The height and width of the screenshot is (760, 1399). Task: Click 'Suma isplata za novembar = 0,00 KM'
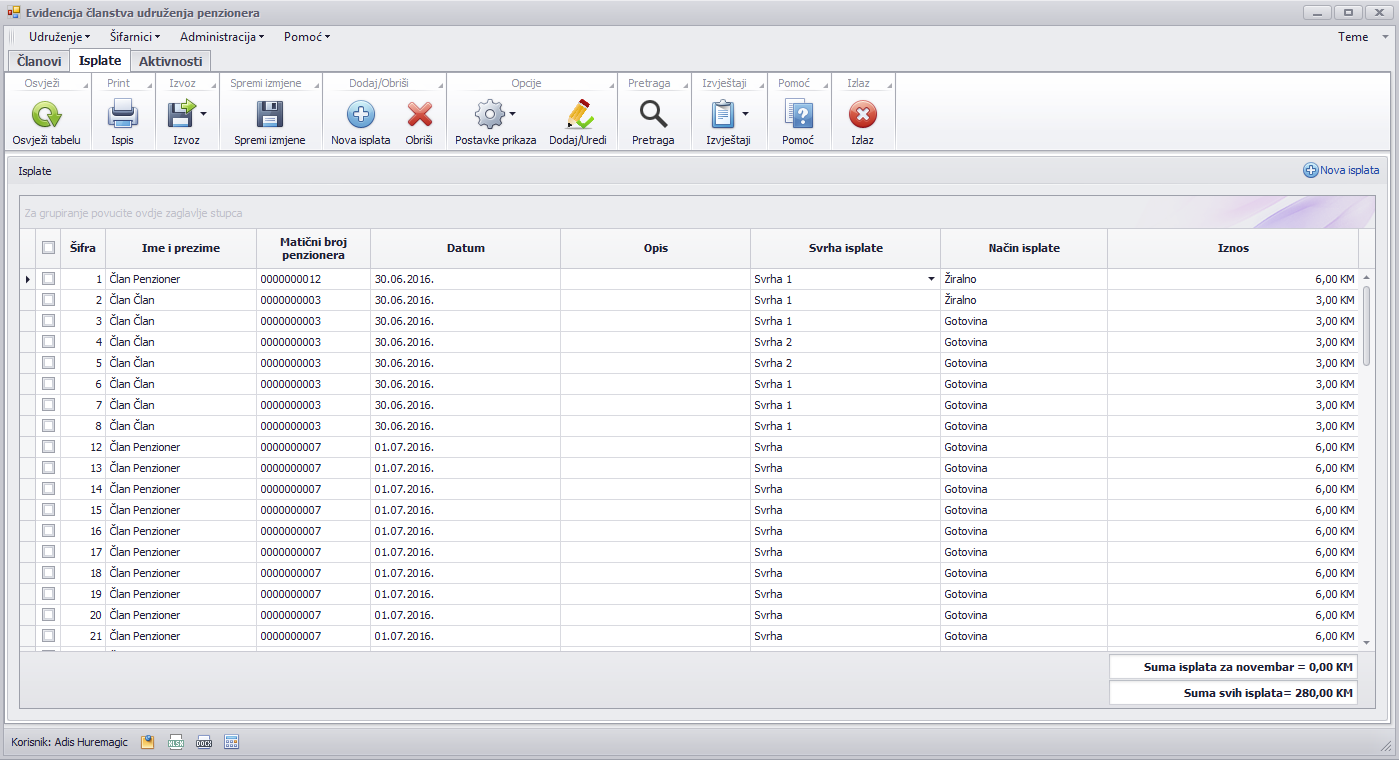click(x=1233, y=667)
